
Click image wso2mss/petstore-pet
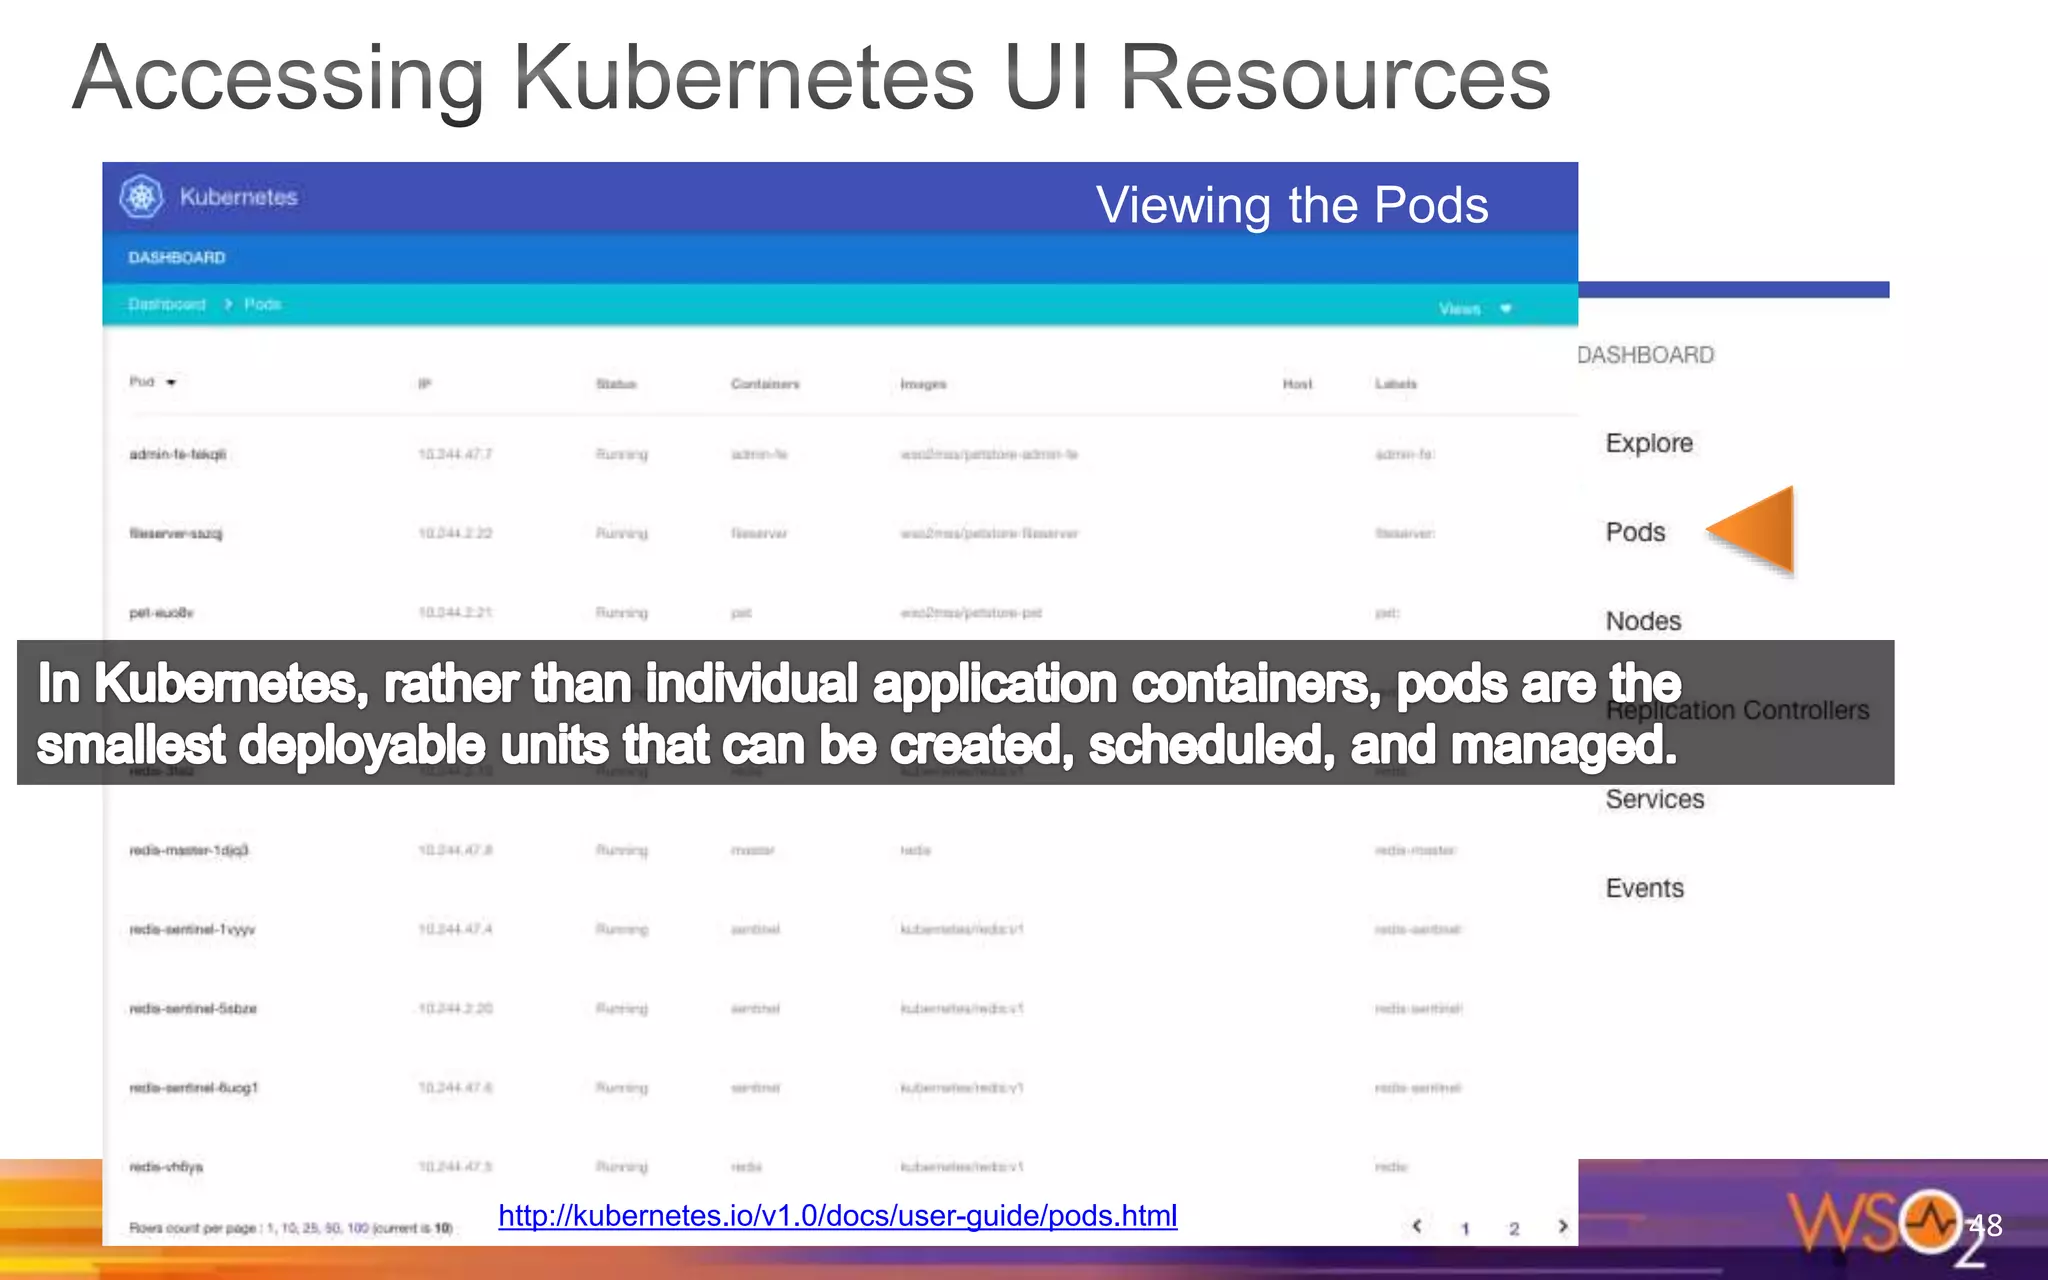(x=971, y=613)
